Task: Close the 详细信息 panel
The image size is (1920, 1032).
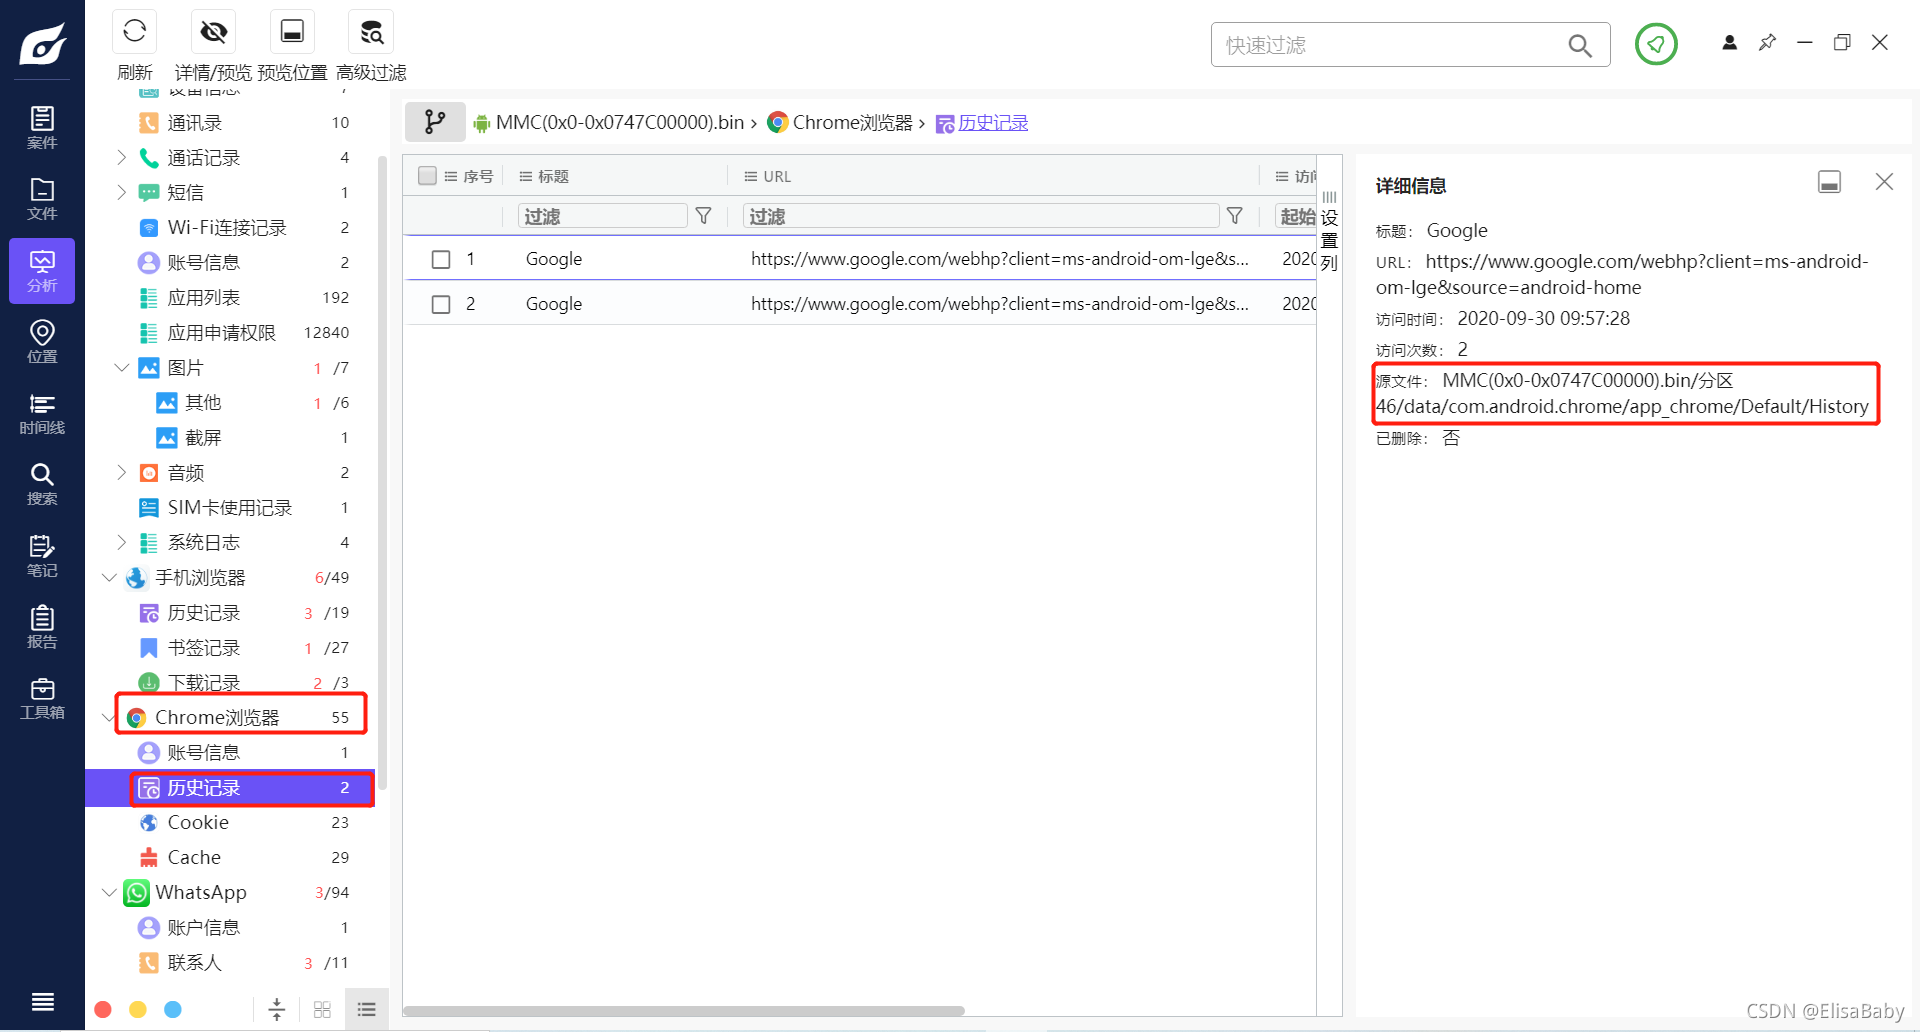Action: click(x=1884, y=182)
